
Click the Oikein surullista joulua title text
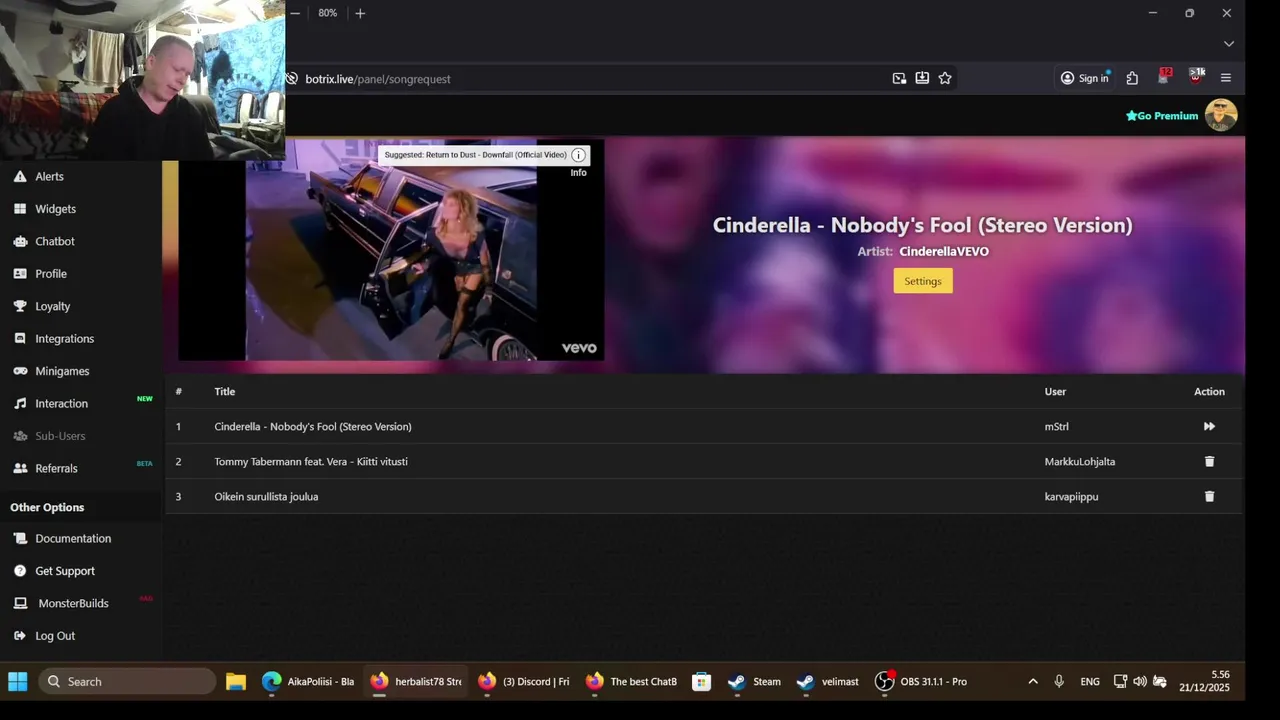tap(266, 497)
